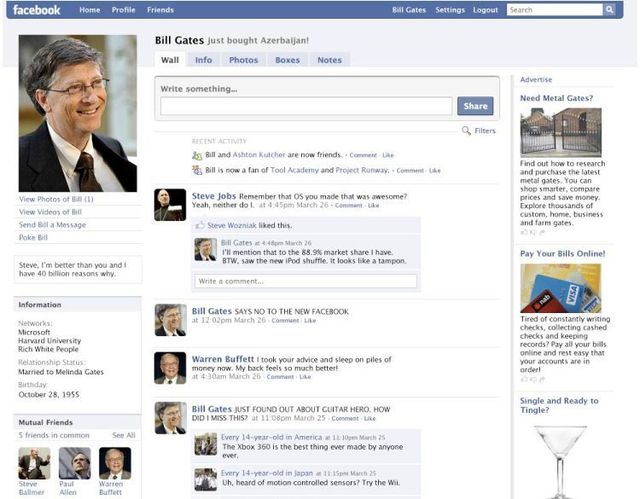
Task: Switch to the Info tab
Action: coord(203,60)
